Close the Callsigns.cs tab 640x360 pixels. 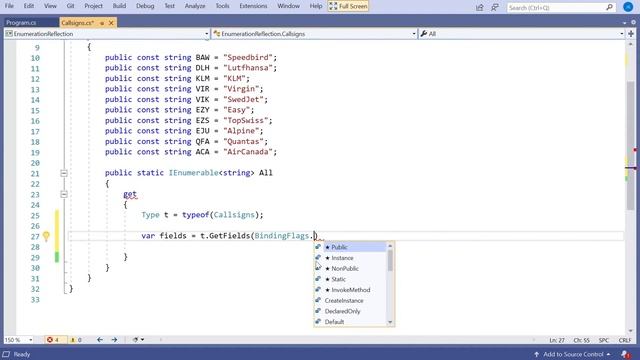[111, 23]
